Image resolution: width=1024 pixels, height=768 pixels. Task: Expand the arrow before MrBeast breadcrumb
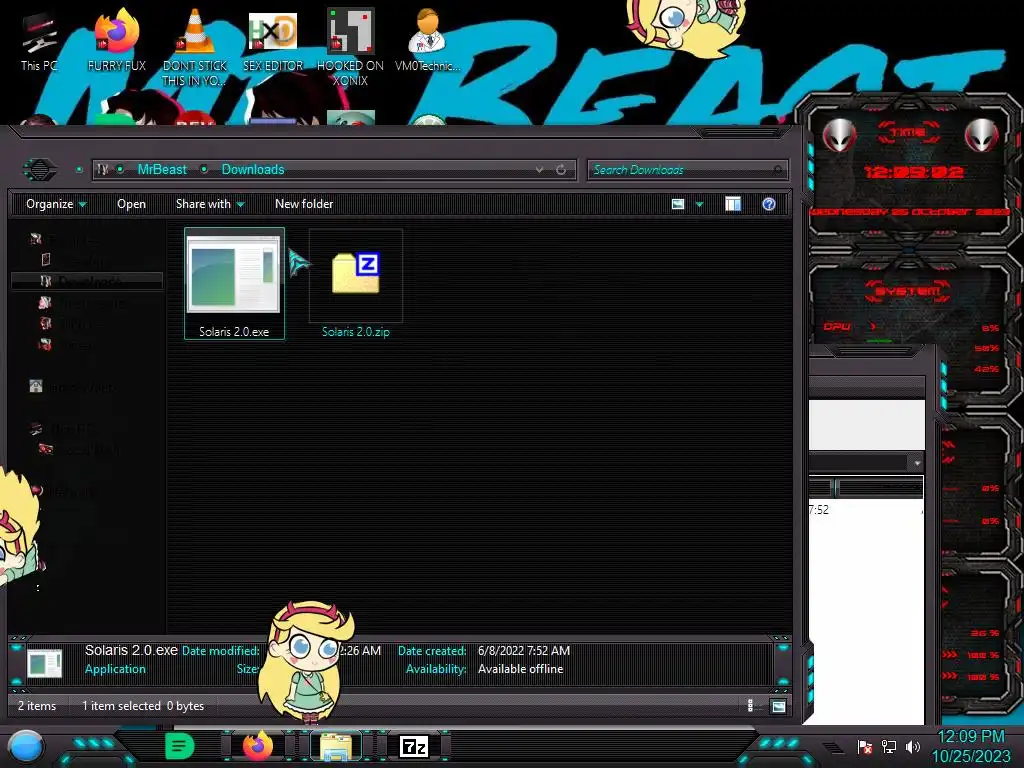tap(120, 170)
